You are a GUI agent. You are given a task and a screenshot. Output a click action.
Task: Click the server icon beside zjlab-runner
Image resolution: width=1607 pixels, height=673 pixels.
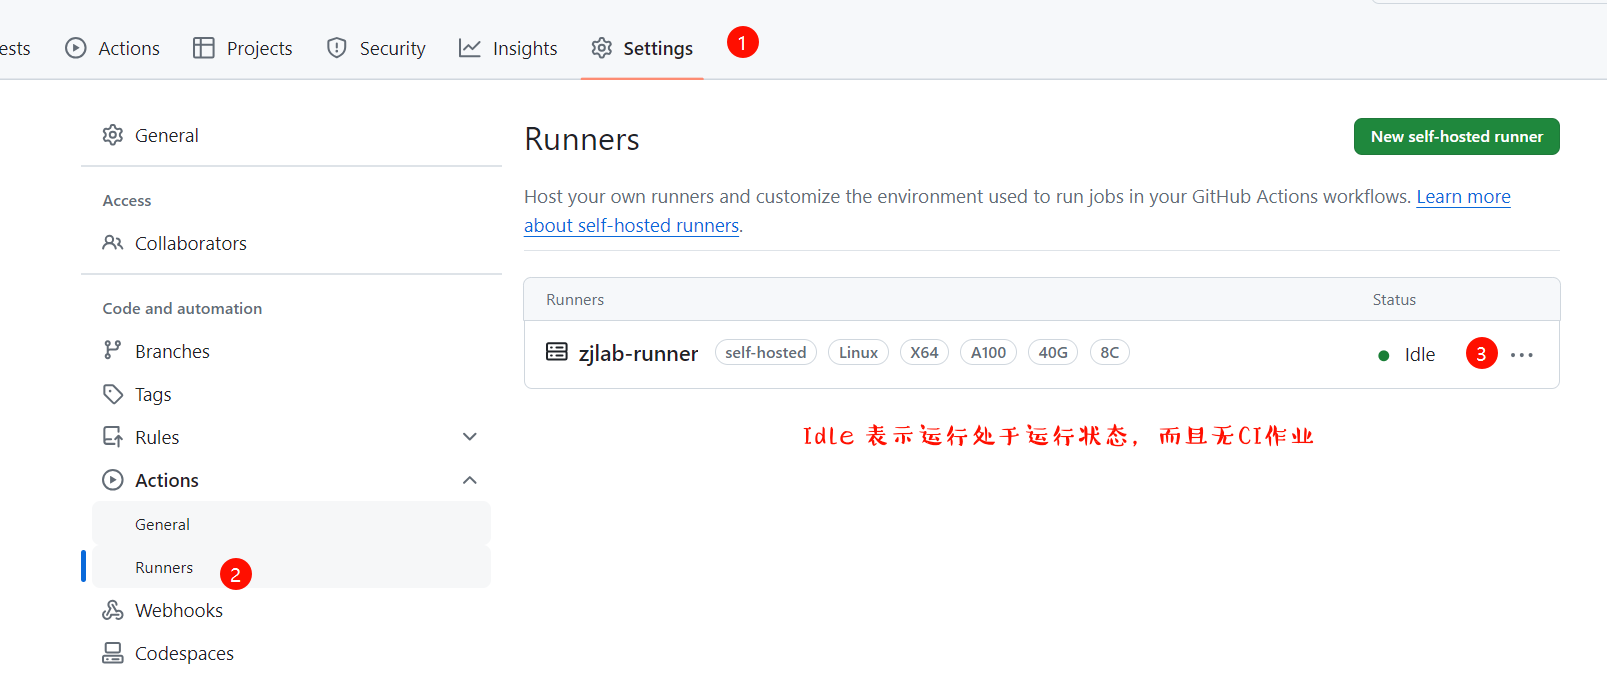coord(556,351)
